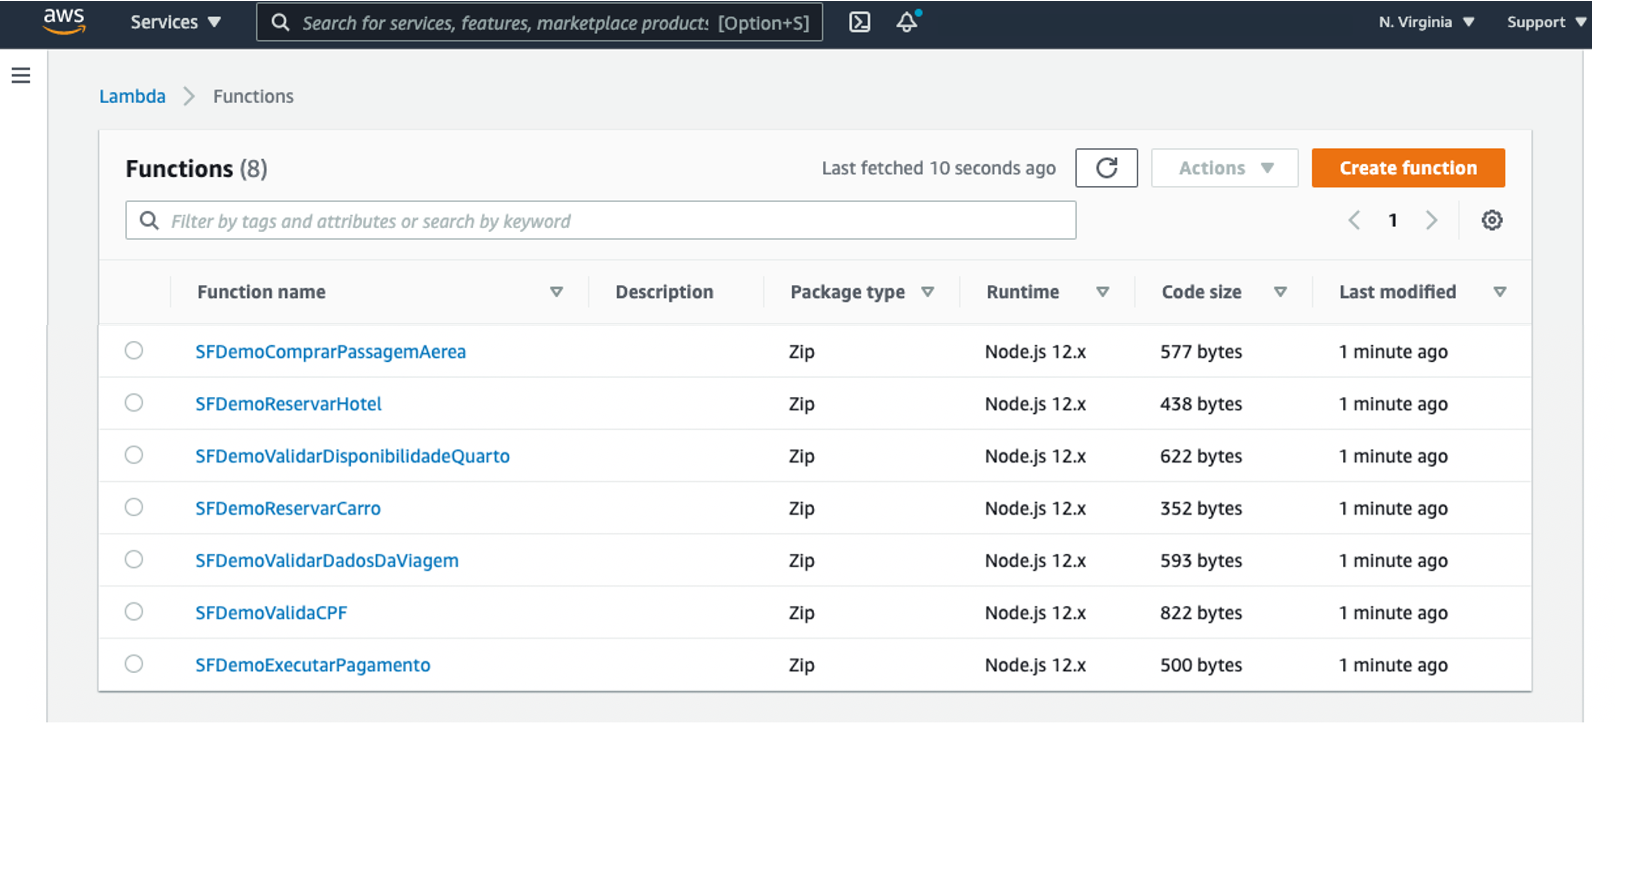
Task: Click the filter box magnifier icon
Action: click(x=149, y=220)
